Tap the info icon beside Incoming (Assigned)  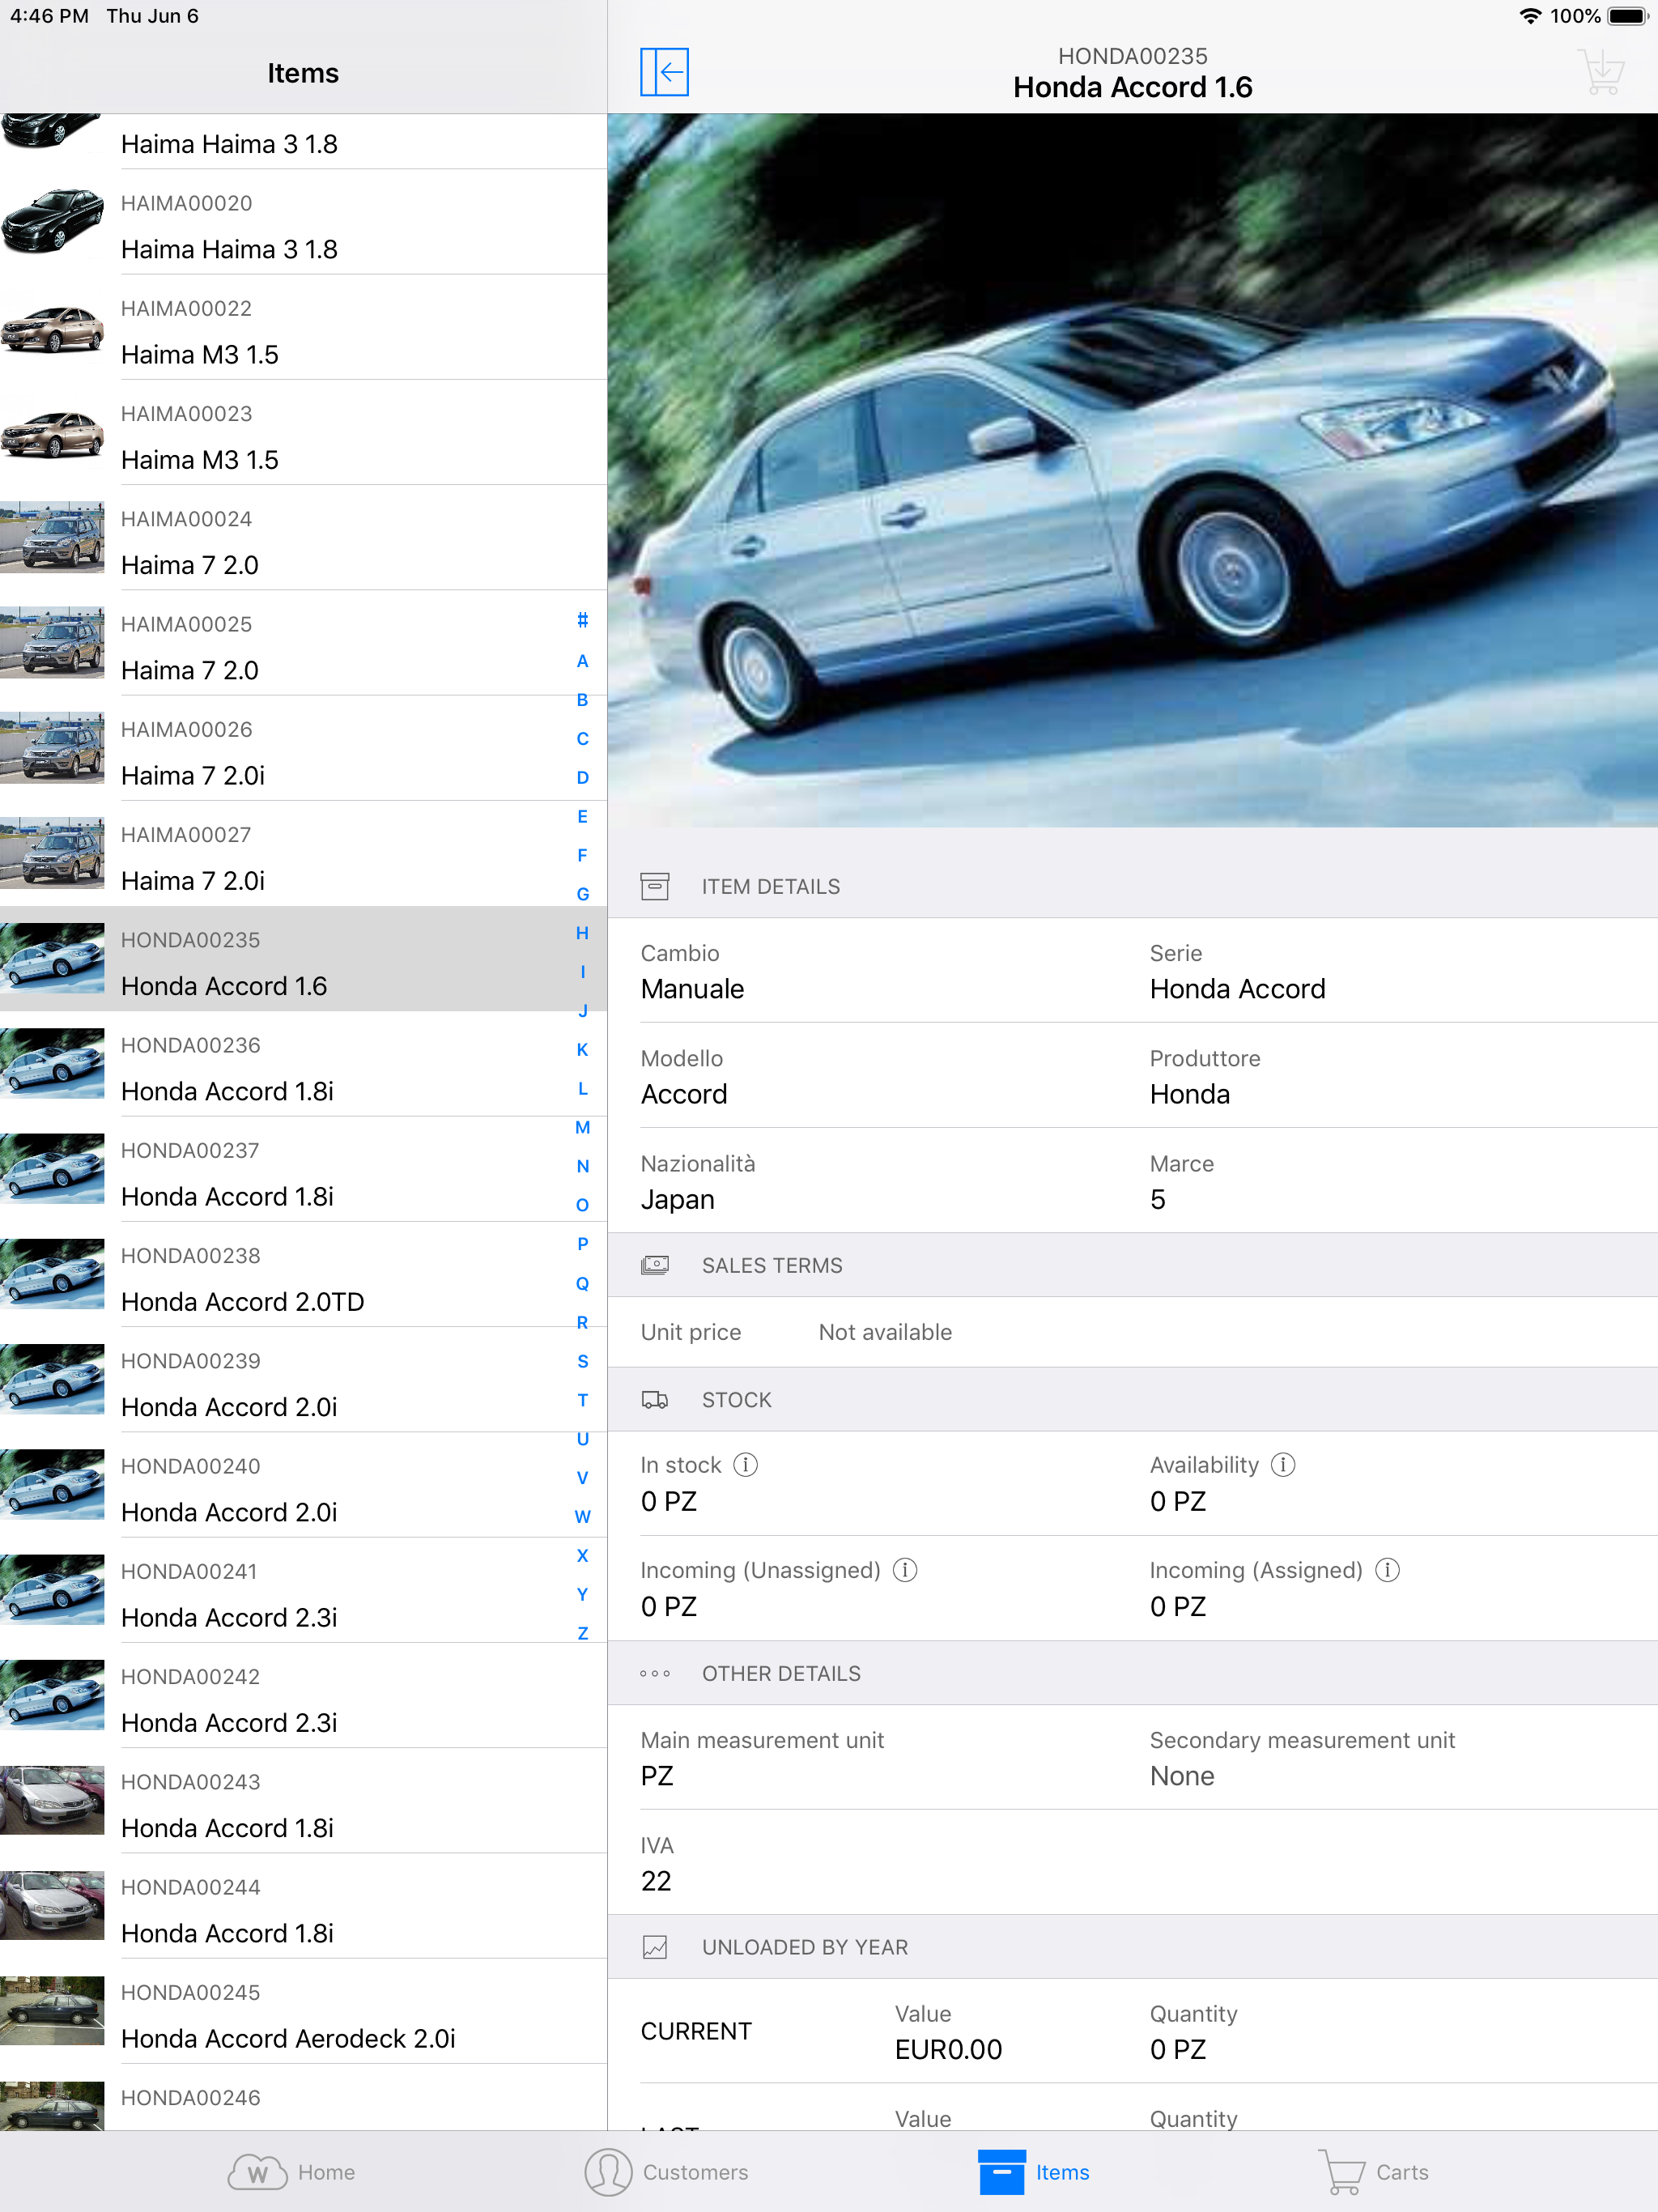point(1387,1570)
